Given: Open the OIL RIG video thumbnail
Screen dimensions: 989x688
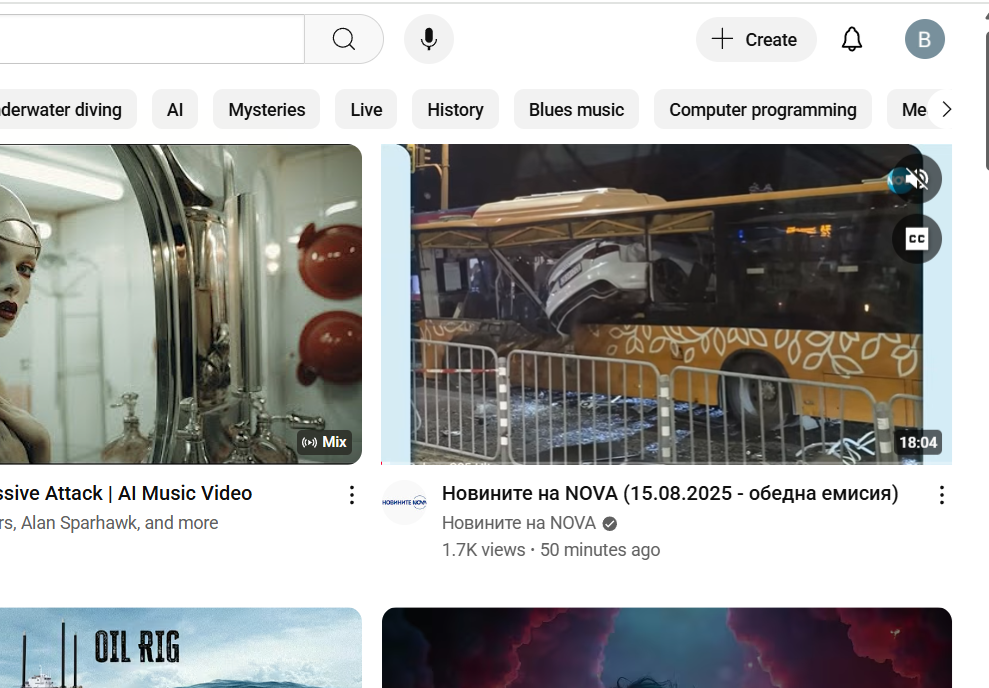Looking at the screenshot, I should point(181,648).
